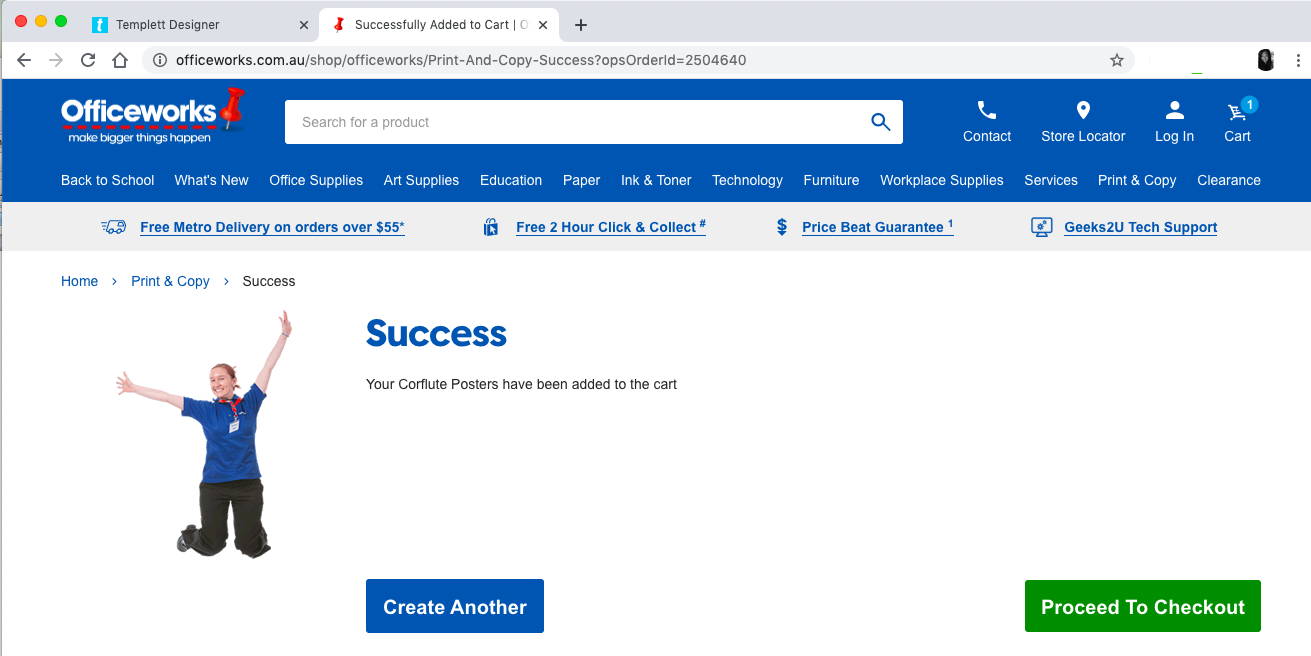Click the Corflute Posters added message
The width and height of the screenshot is (1311, 656).
[521, 384]
